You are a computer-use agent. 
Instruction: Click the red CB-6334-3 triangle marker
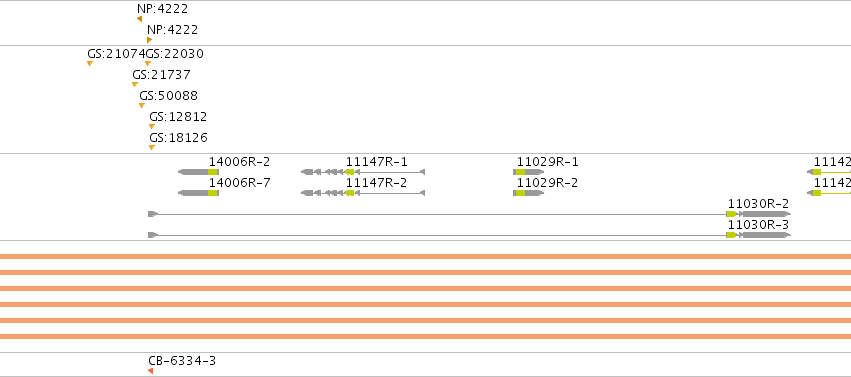click(x=150, y=371)
